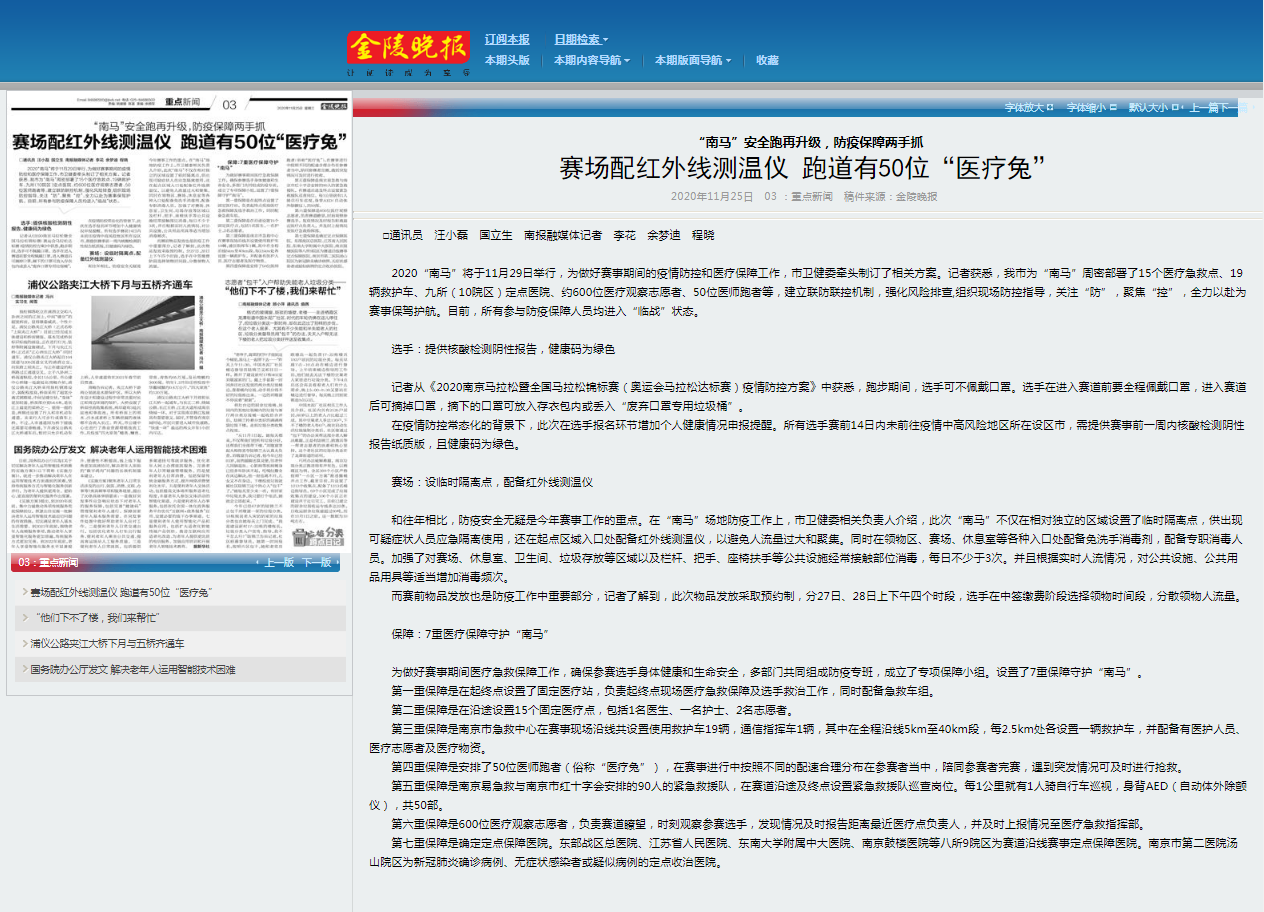This screenshot has height=912, width=1264.
Task: Click the date 2020年11月25日 under the title
Action: point(712,196)
